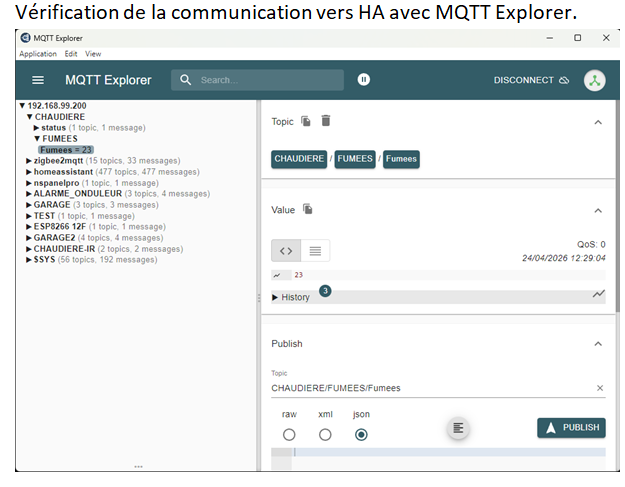Copy the value using the copy icon
This screenshot has height=487, width=625.
(x=308, y=209)
